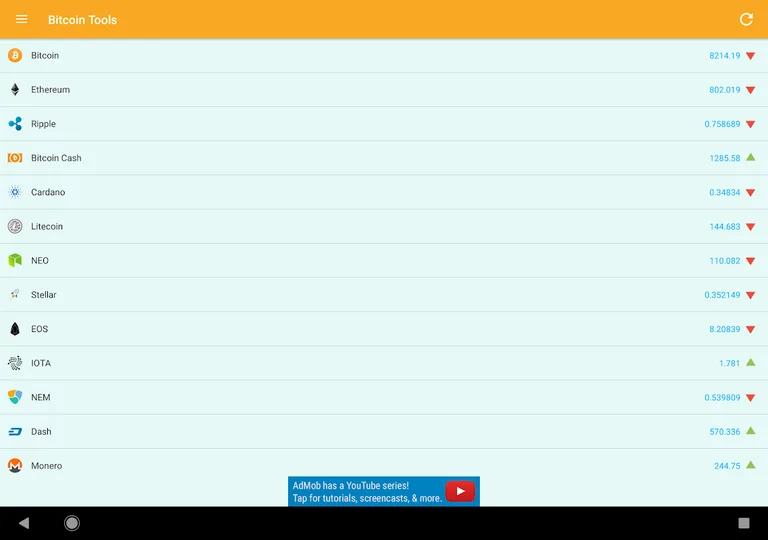Click the black EOS logo icon

(x=15, y=329)
